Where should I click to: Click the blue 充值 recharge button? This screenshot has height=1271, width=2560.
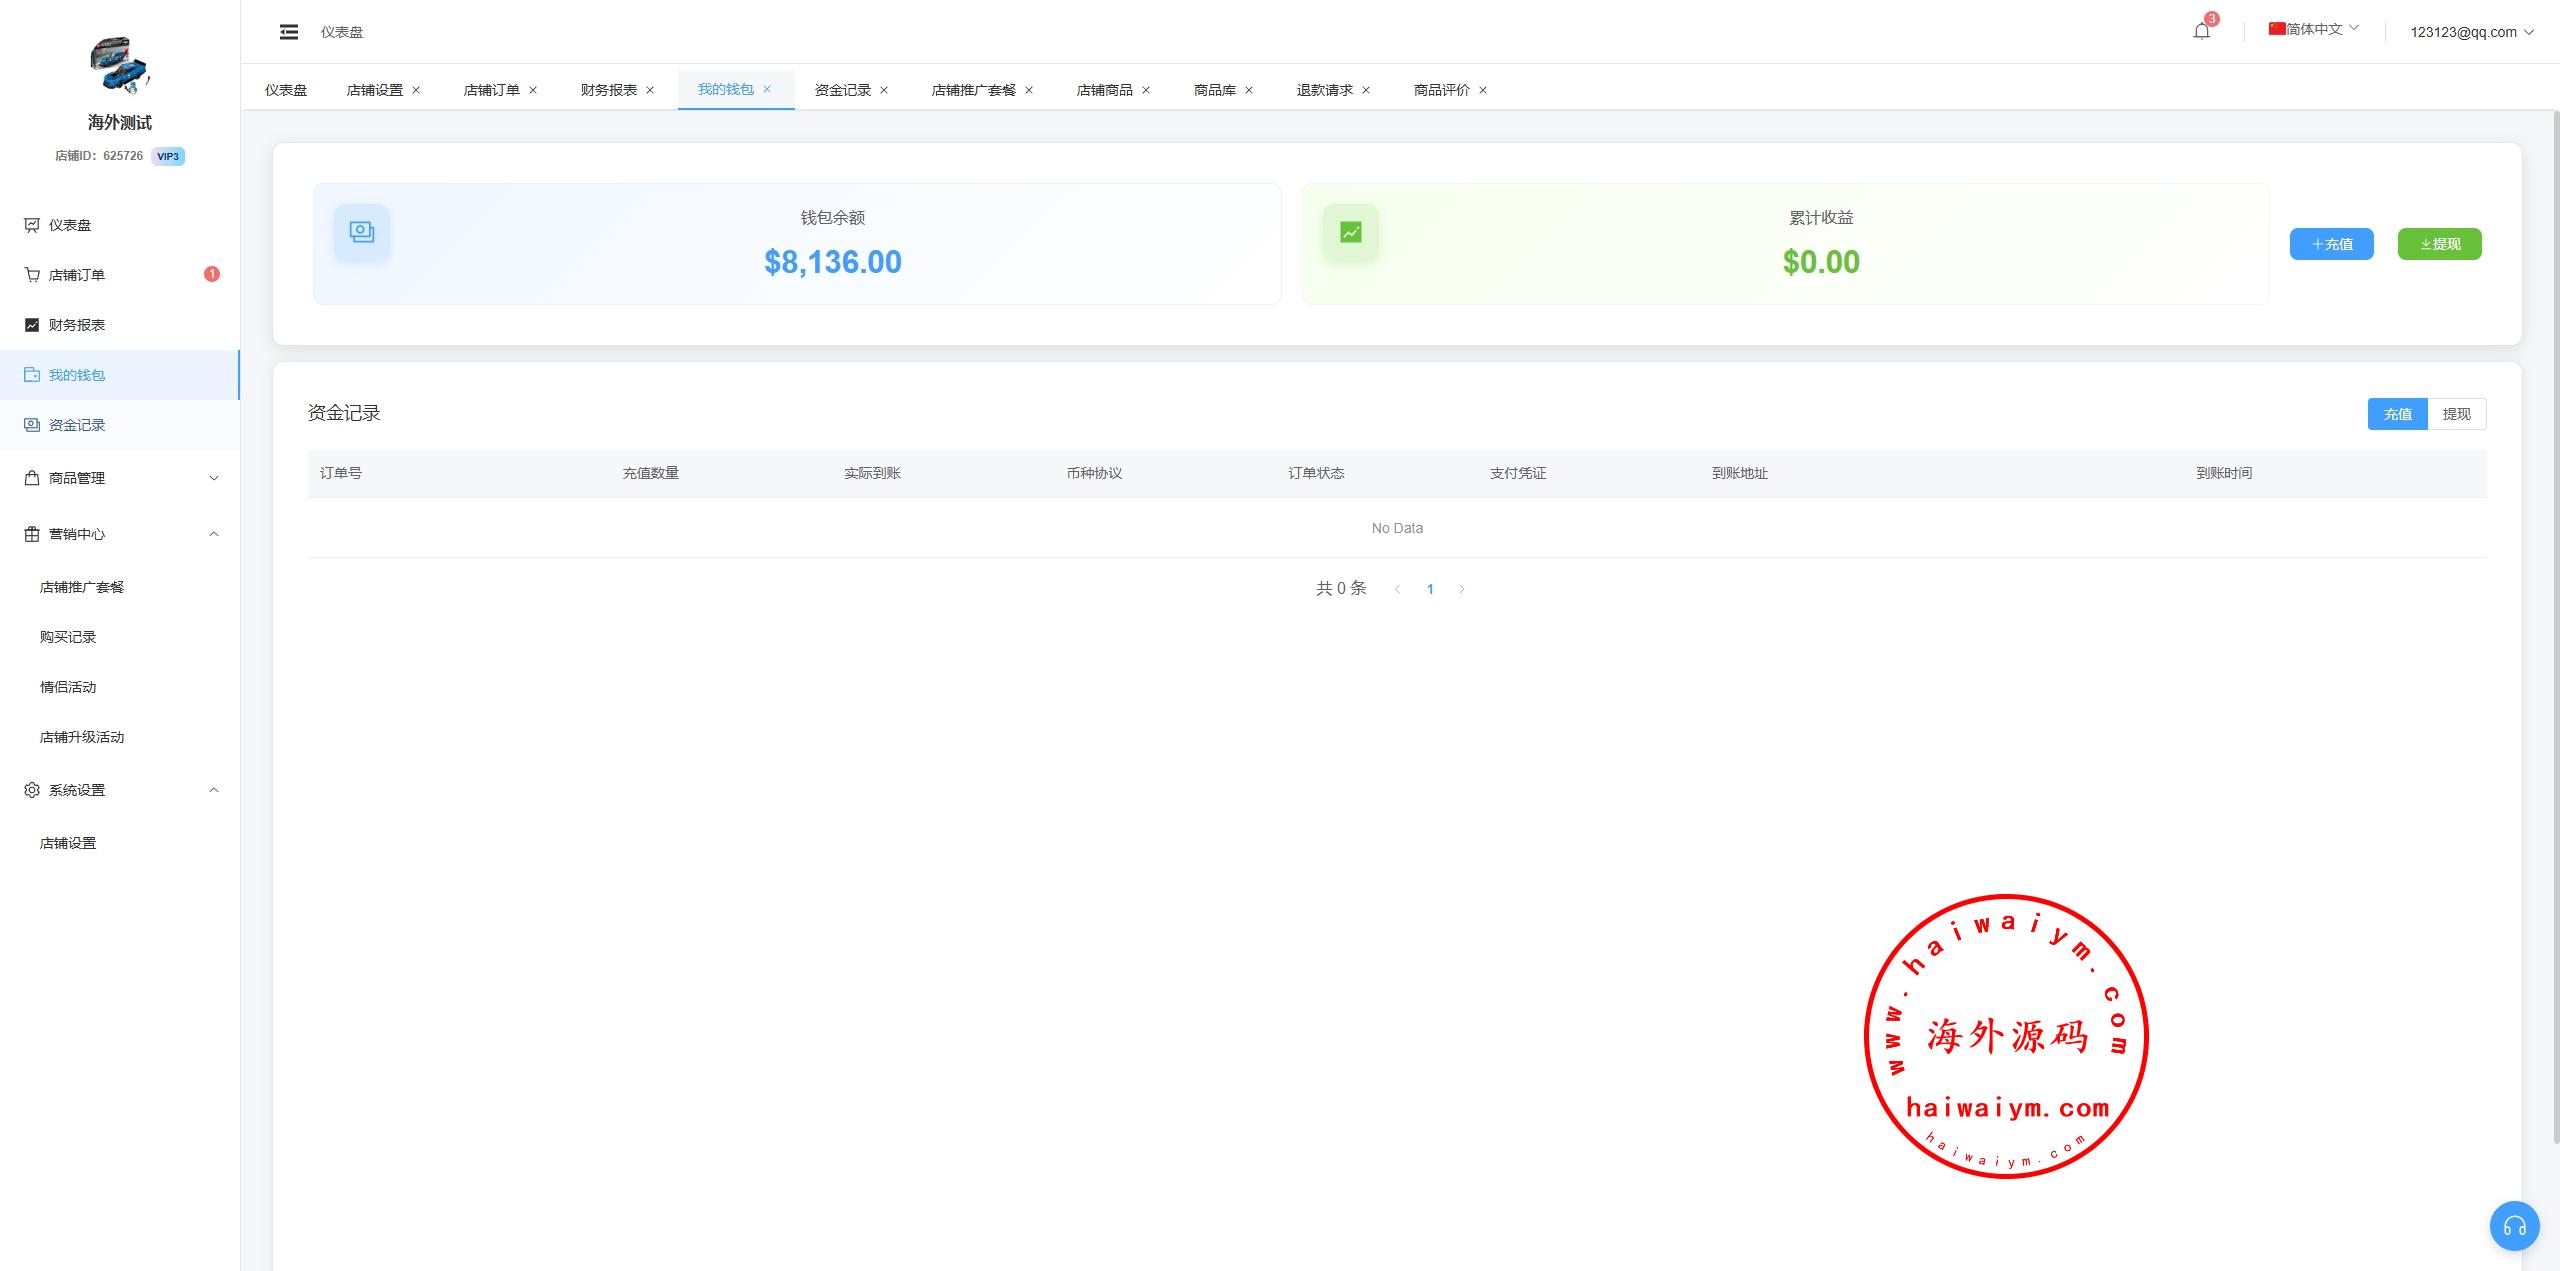click(x=2331, y=244)
